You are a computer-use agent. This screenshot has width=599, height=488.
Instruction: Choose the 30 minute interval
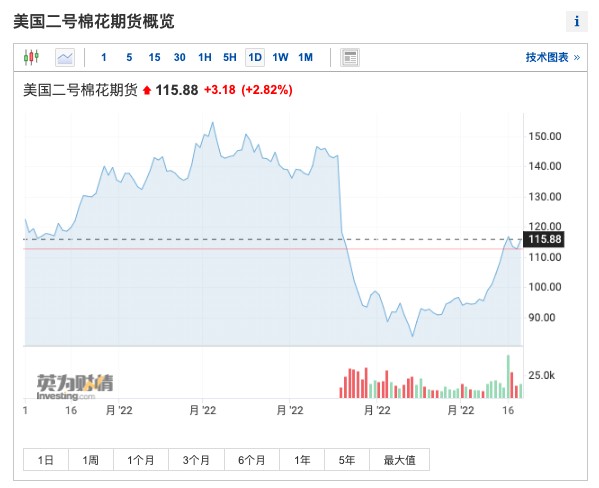coord(180,57)
